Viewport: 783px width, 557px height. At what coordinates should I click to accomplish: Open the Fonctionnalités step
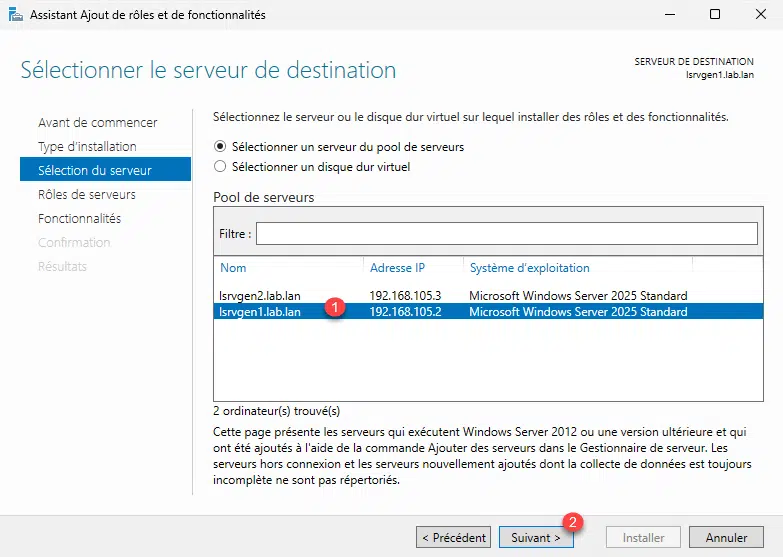[x=79, y=218]
